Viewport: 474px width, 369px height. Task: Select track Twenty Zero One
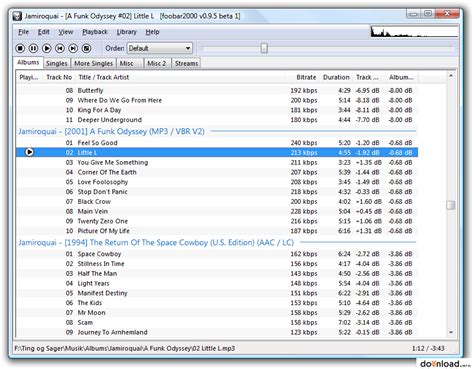[x=217, y=221]
